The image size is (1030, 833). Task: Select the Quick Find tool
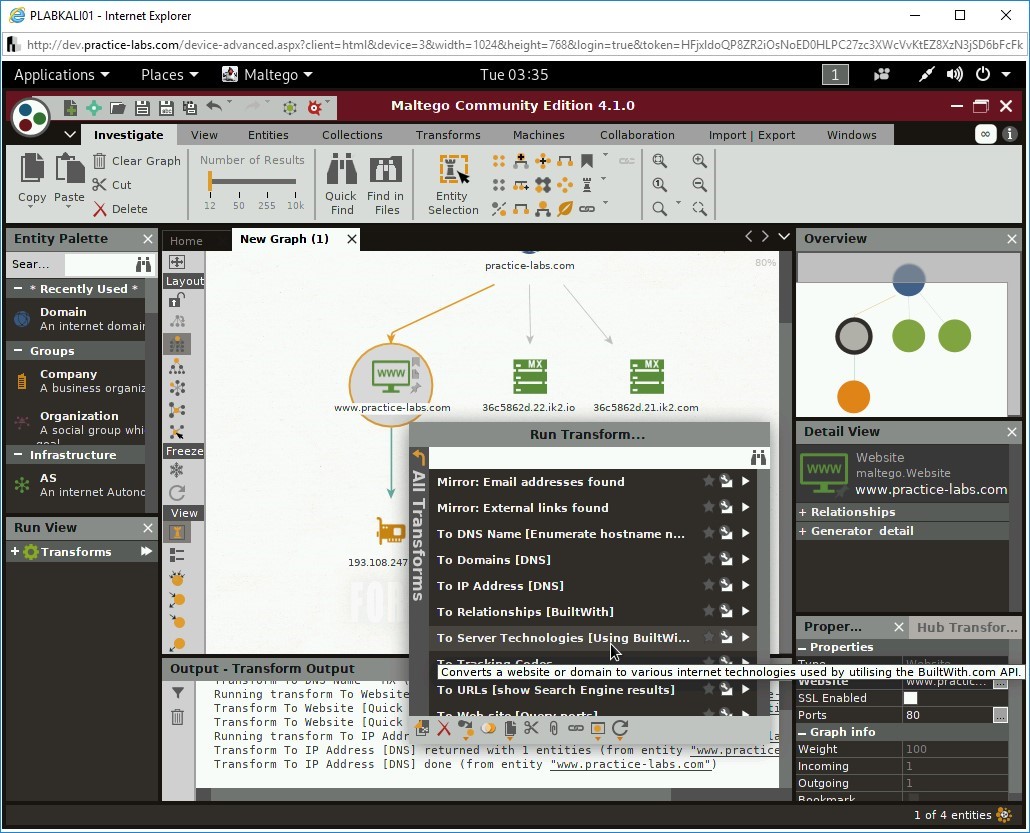(340, 180)
